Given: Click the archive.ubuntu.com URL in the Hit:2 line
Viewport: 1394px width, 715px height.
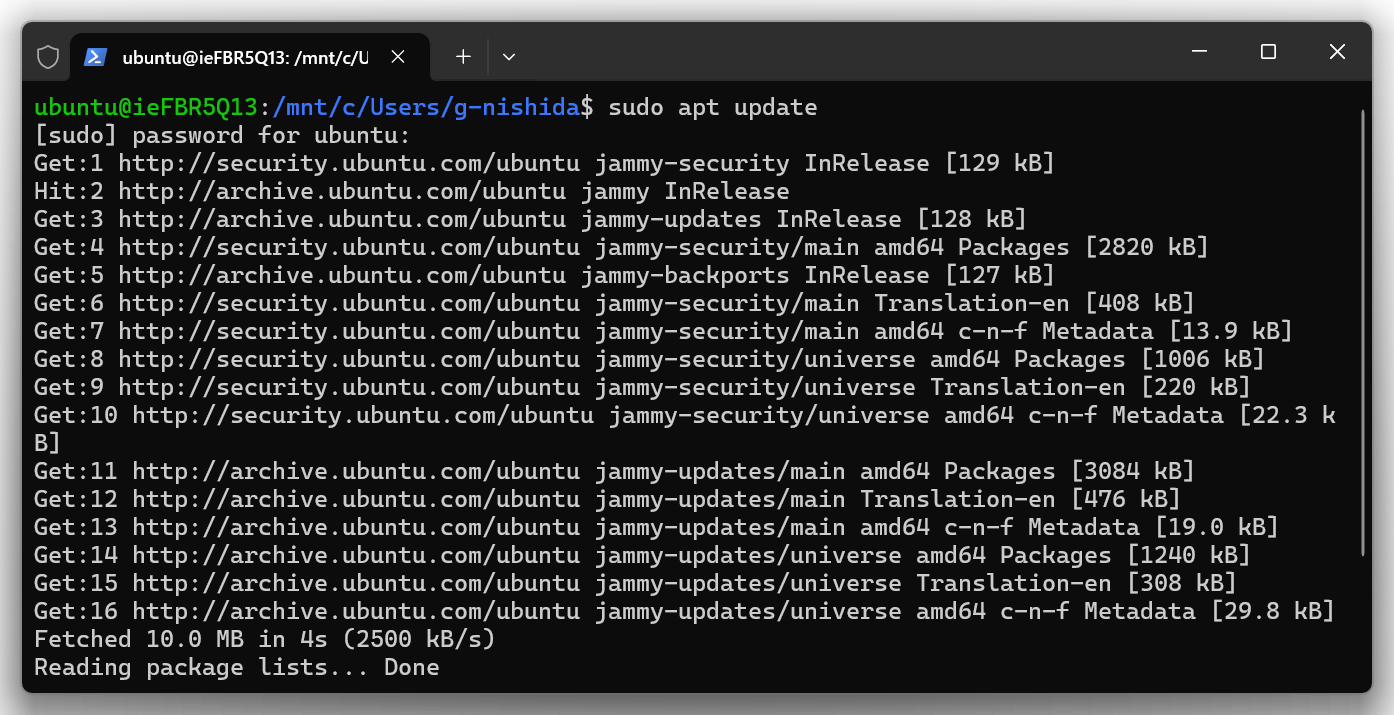Looking at the screenshot, I should coord(342,191).
